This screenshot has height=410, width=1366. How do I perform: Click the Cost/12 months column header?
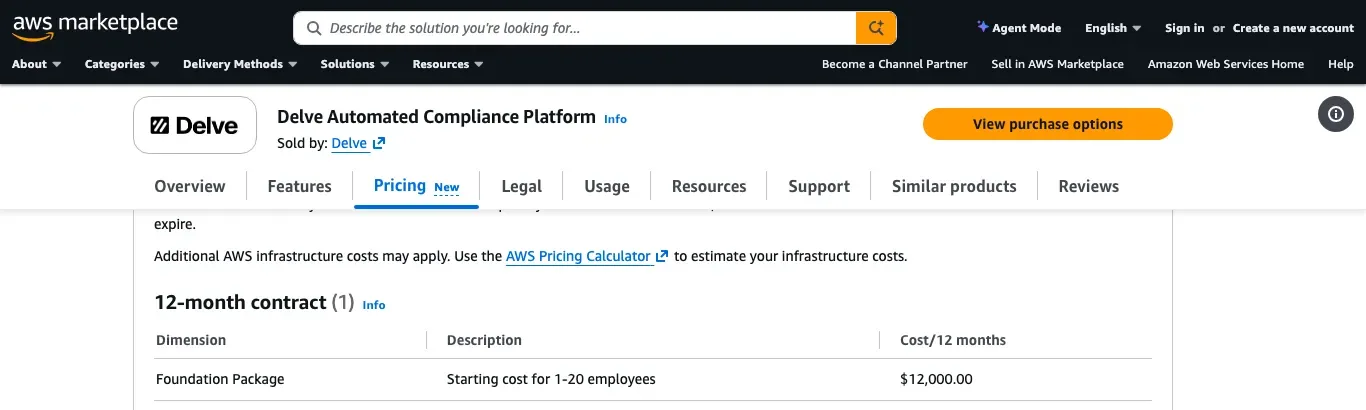pyautogui.click(x=953, y=340)
